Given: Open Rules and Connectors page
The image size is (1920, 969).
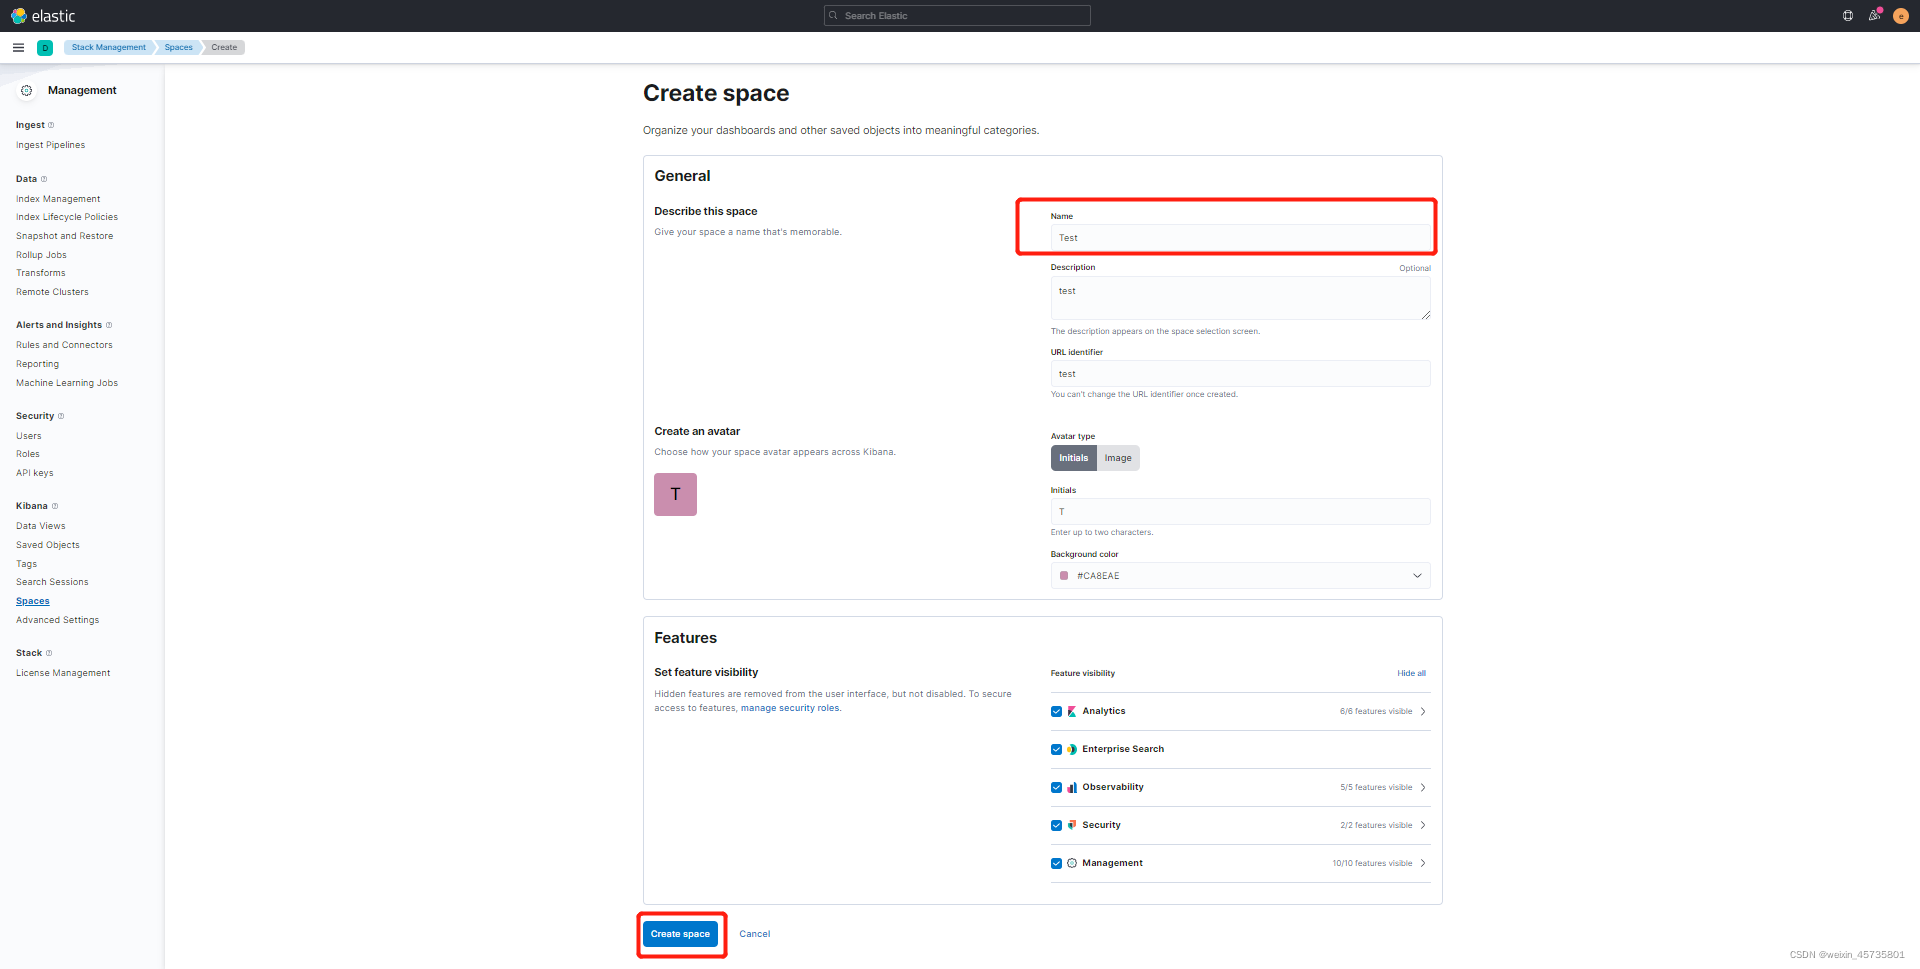Looking at the screenshot, I should (x=64, y=345).
